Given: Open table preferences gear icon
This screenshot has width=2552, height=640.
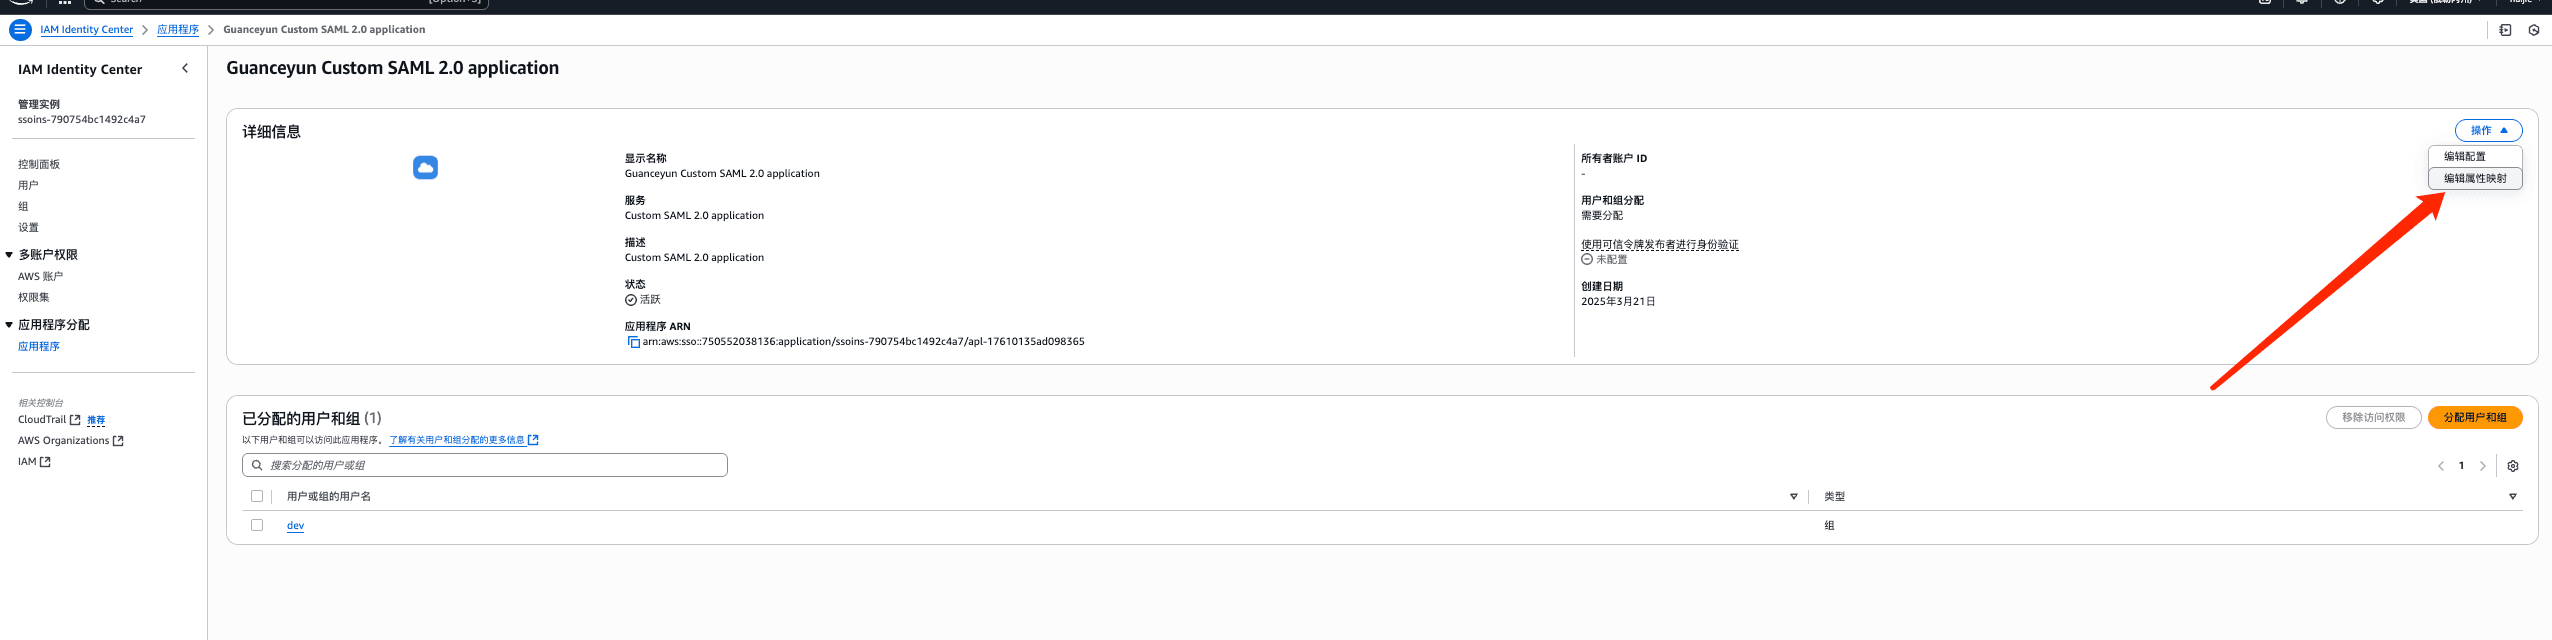Looking at the screenshot, I should (2513, 466).
